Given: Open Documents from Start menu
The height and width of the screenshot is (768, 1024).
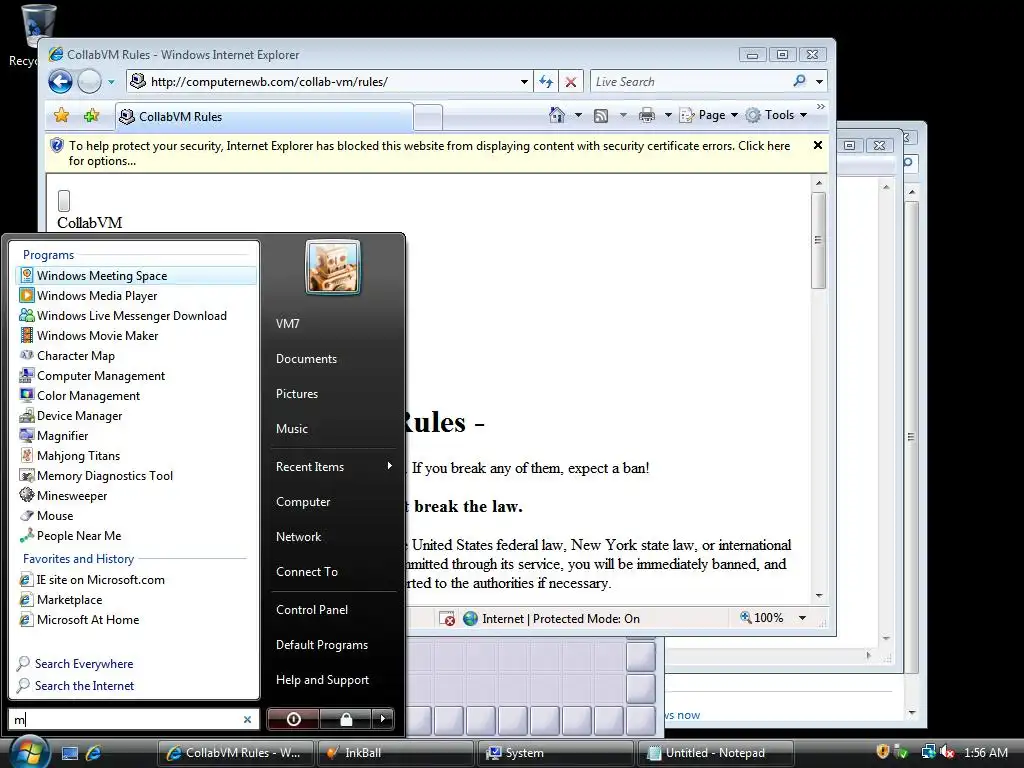Looking at the screenshot, I should coord(306,359).
